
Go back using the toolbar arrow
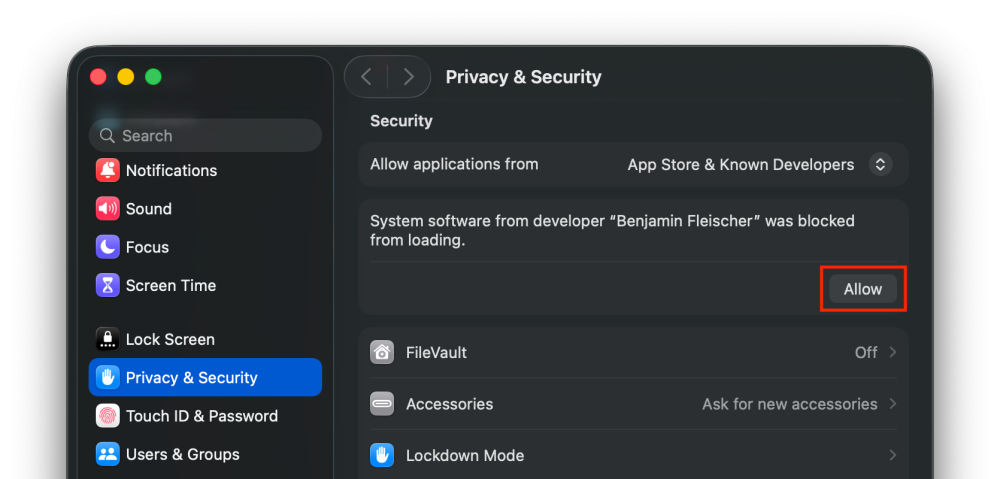366,77
